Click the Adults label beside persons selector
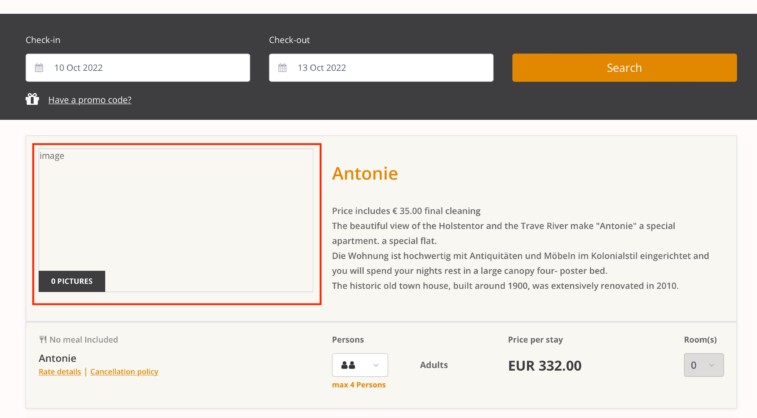The image size is (757, 418). pos(434,365)
